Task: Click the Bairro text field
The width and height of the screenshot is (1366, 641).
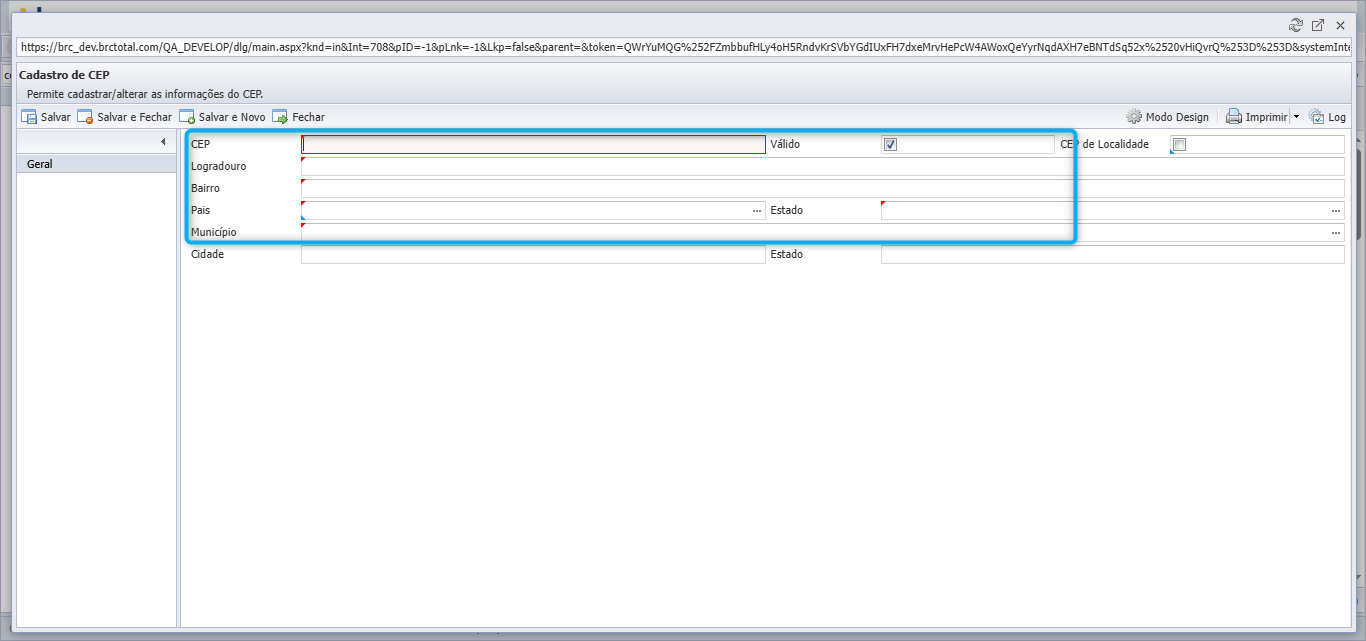Action: pyautogui.click(x=823, y=188)
